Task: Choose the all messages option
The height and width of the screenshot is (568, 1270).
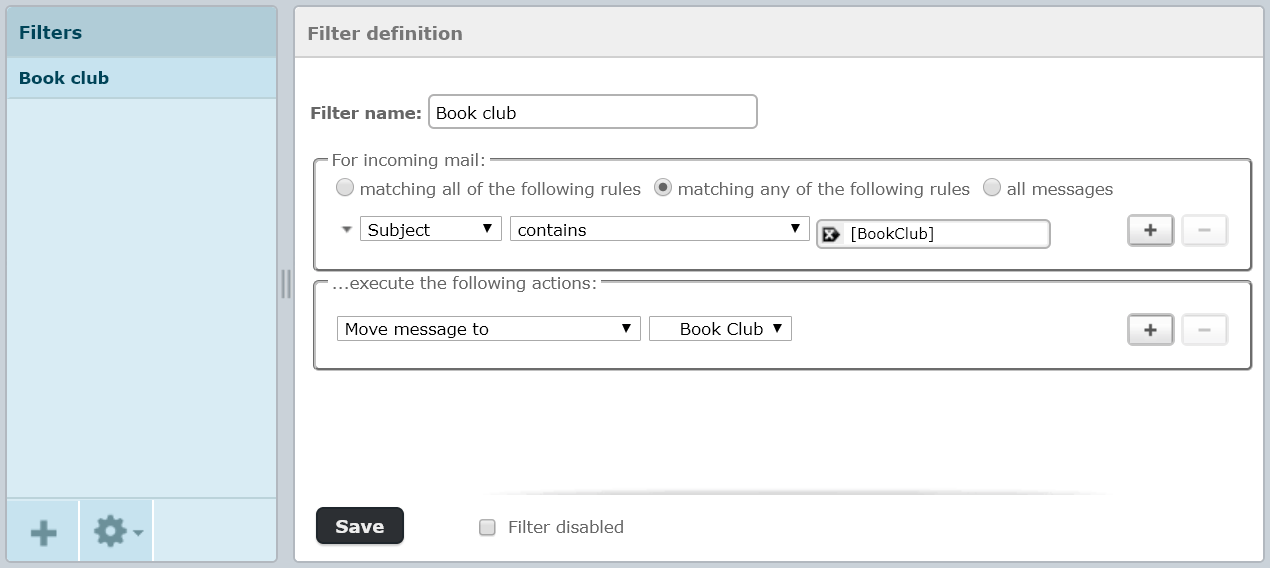Action: pyautogui.click(x=992, y=188)
